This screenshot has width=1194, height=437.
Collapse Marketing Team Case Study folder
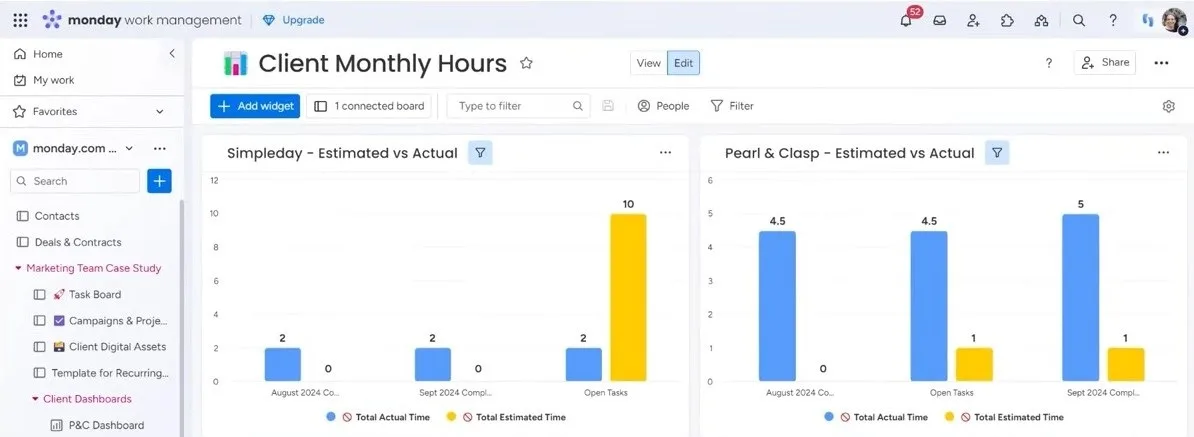[x=18, y=268]
